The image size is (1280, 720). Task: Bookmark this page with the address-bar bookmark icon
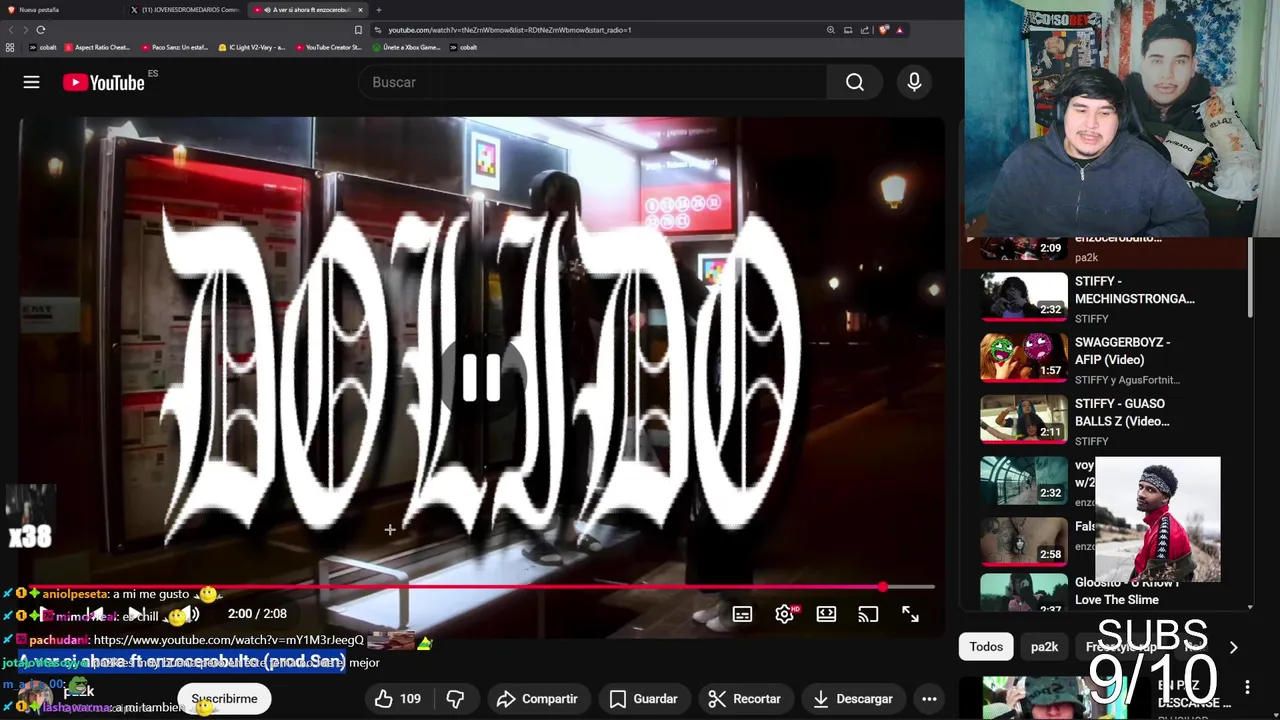point(358,30)
